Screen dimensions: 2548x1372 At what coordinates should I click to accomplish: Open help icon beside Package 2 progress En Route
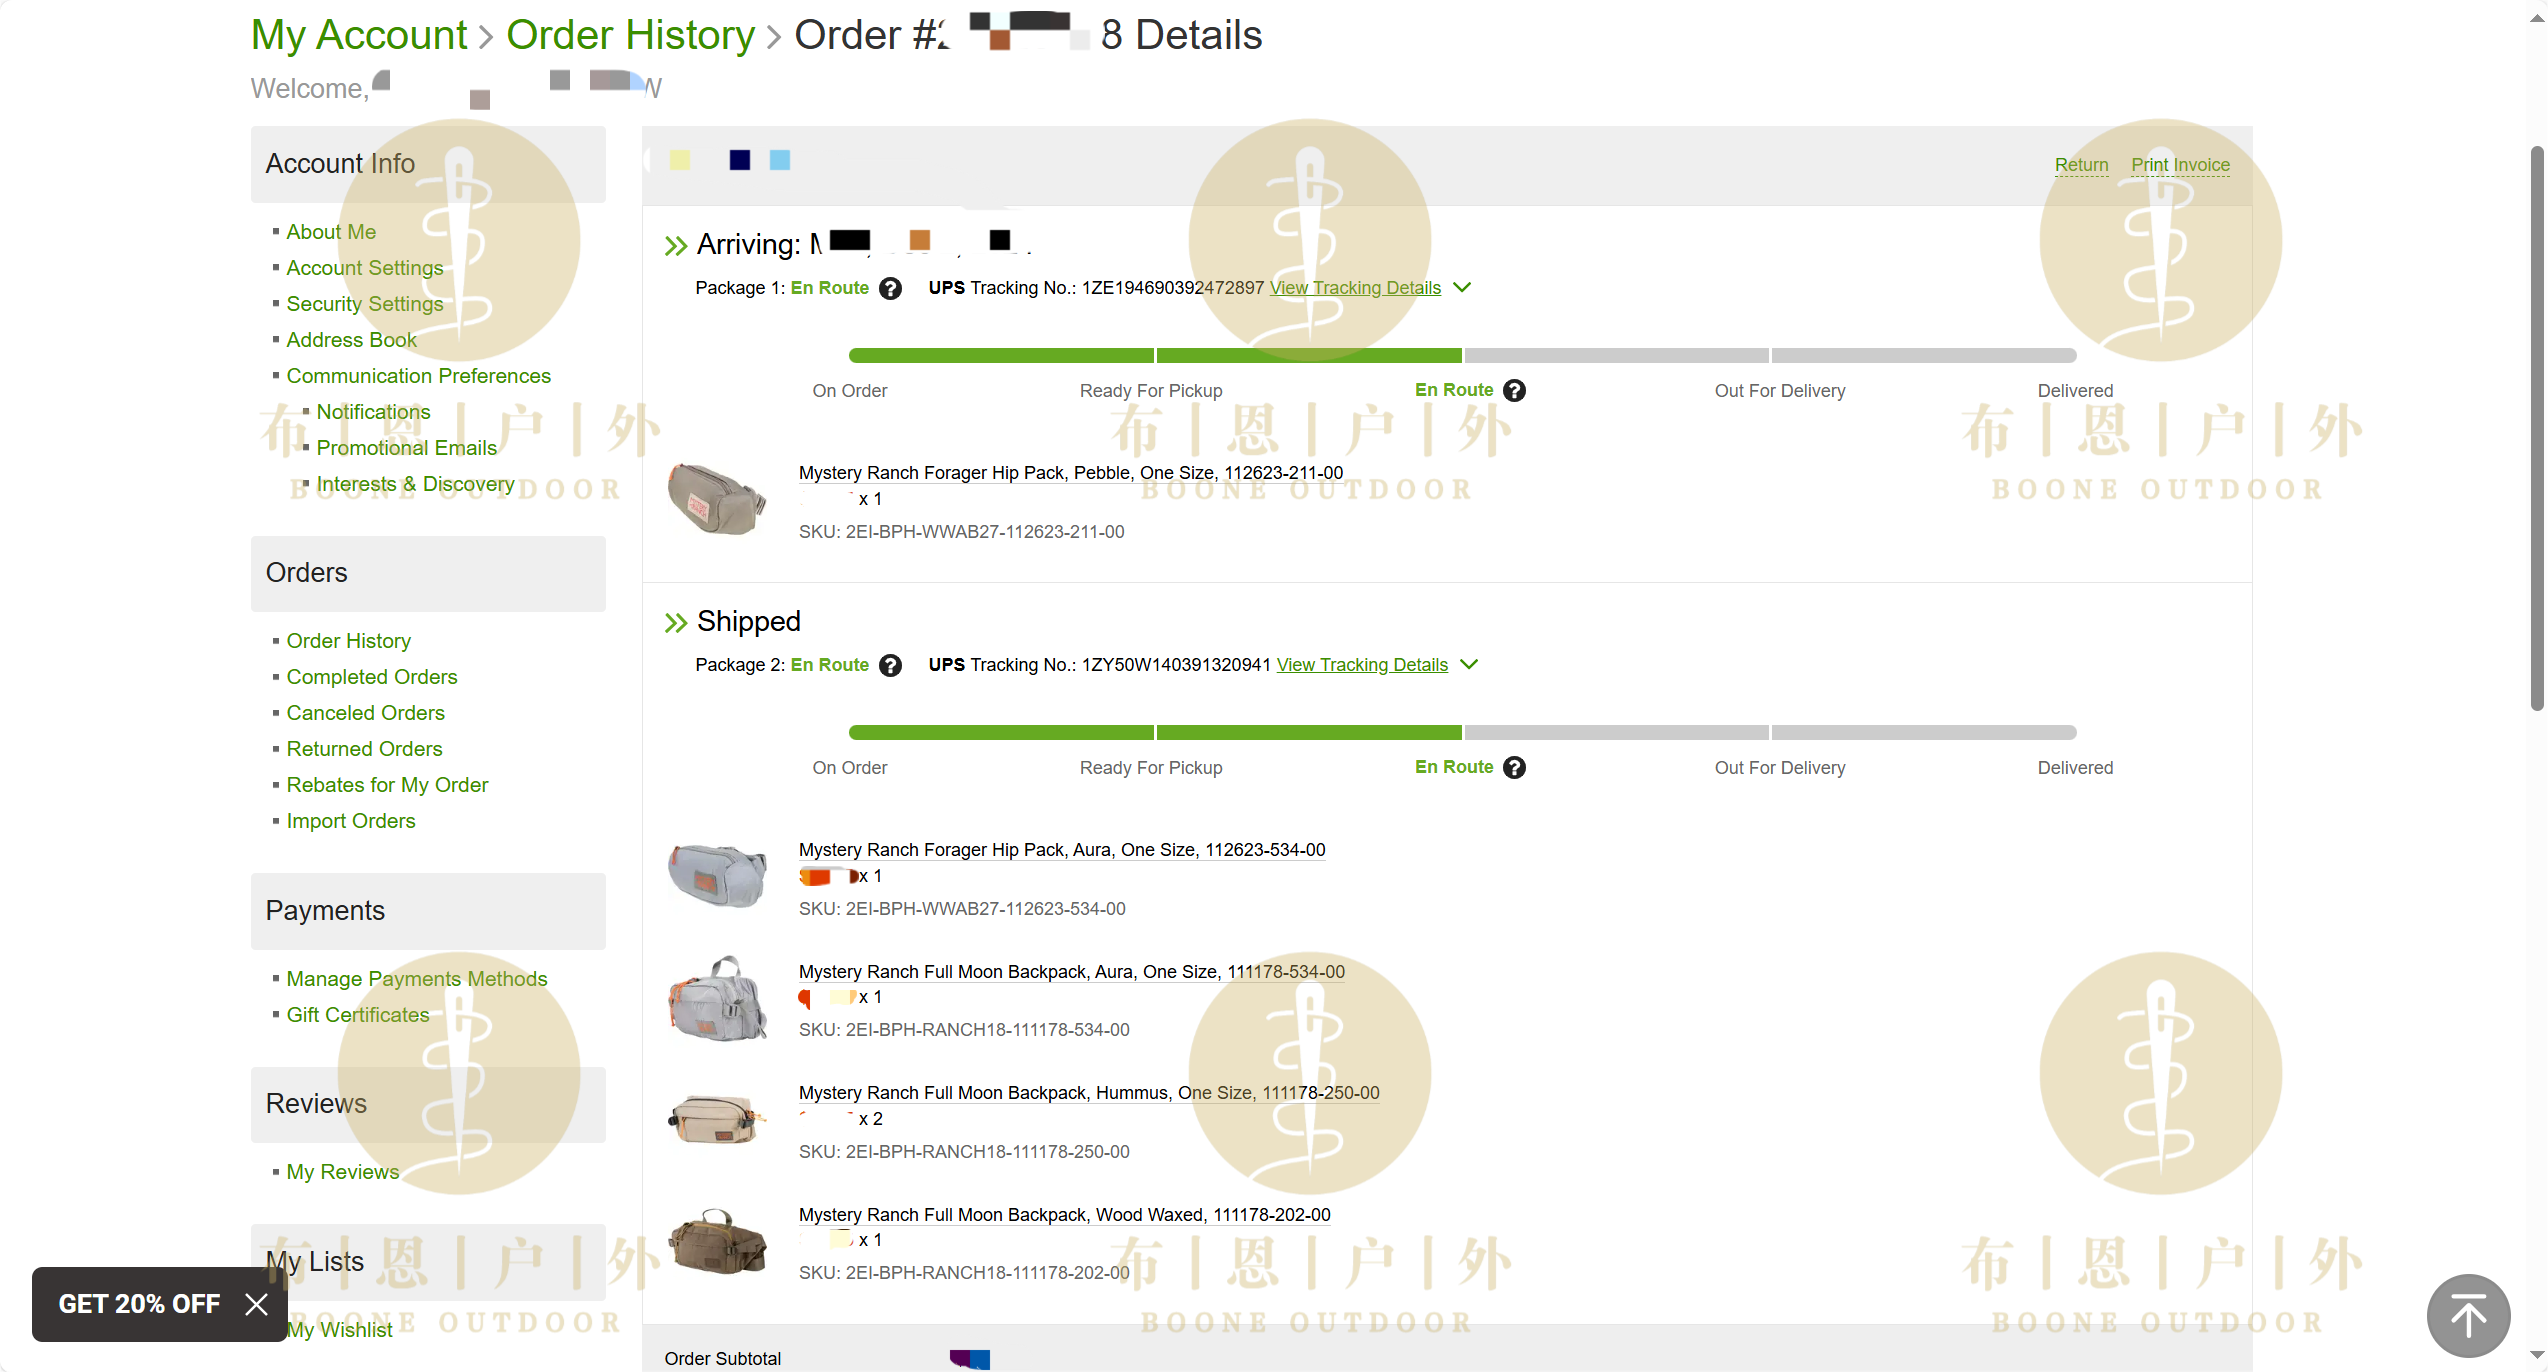[1515, 768]
